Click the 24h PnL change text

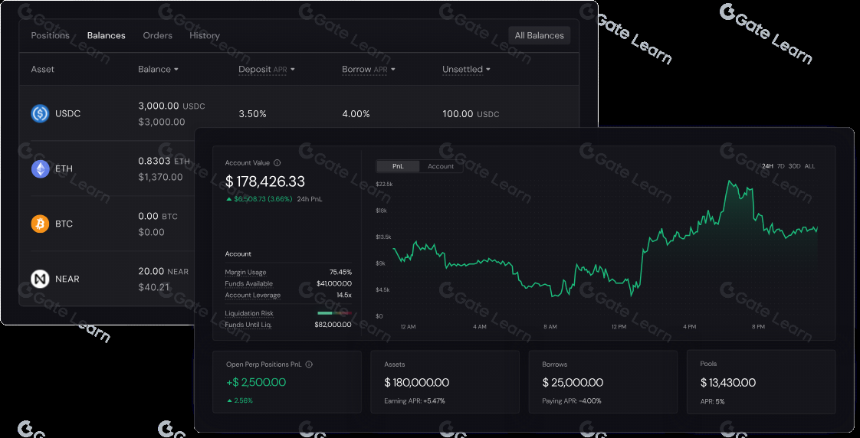click(274, 199)
